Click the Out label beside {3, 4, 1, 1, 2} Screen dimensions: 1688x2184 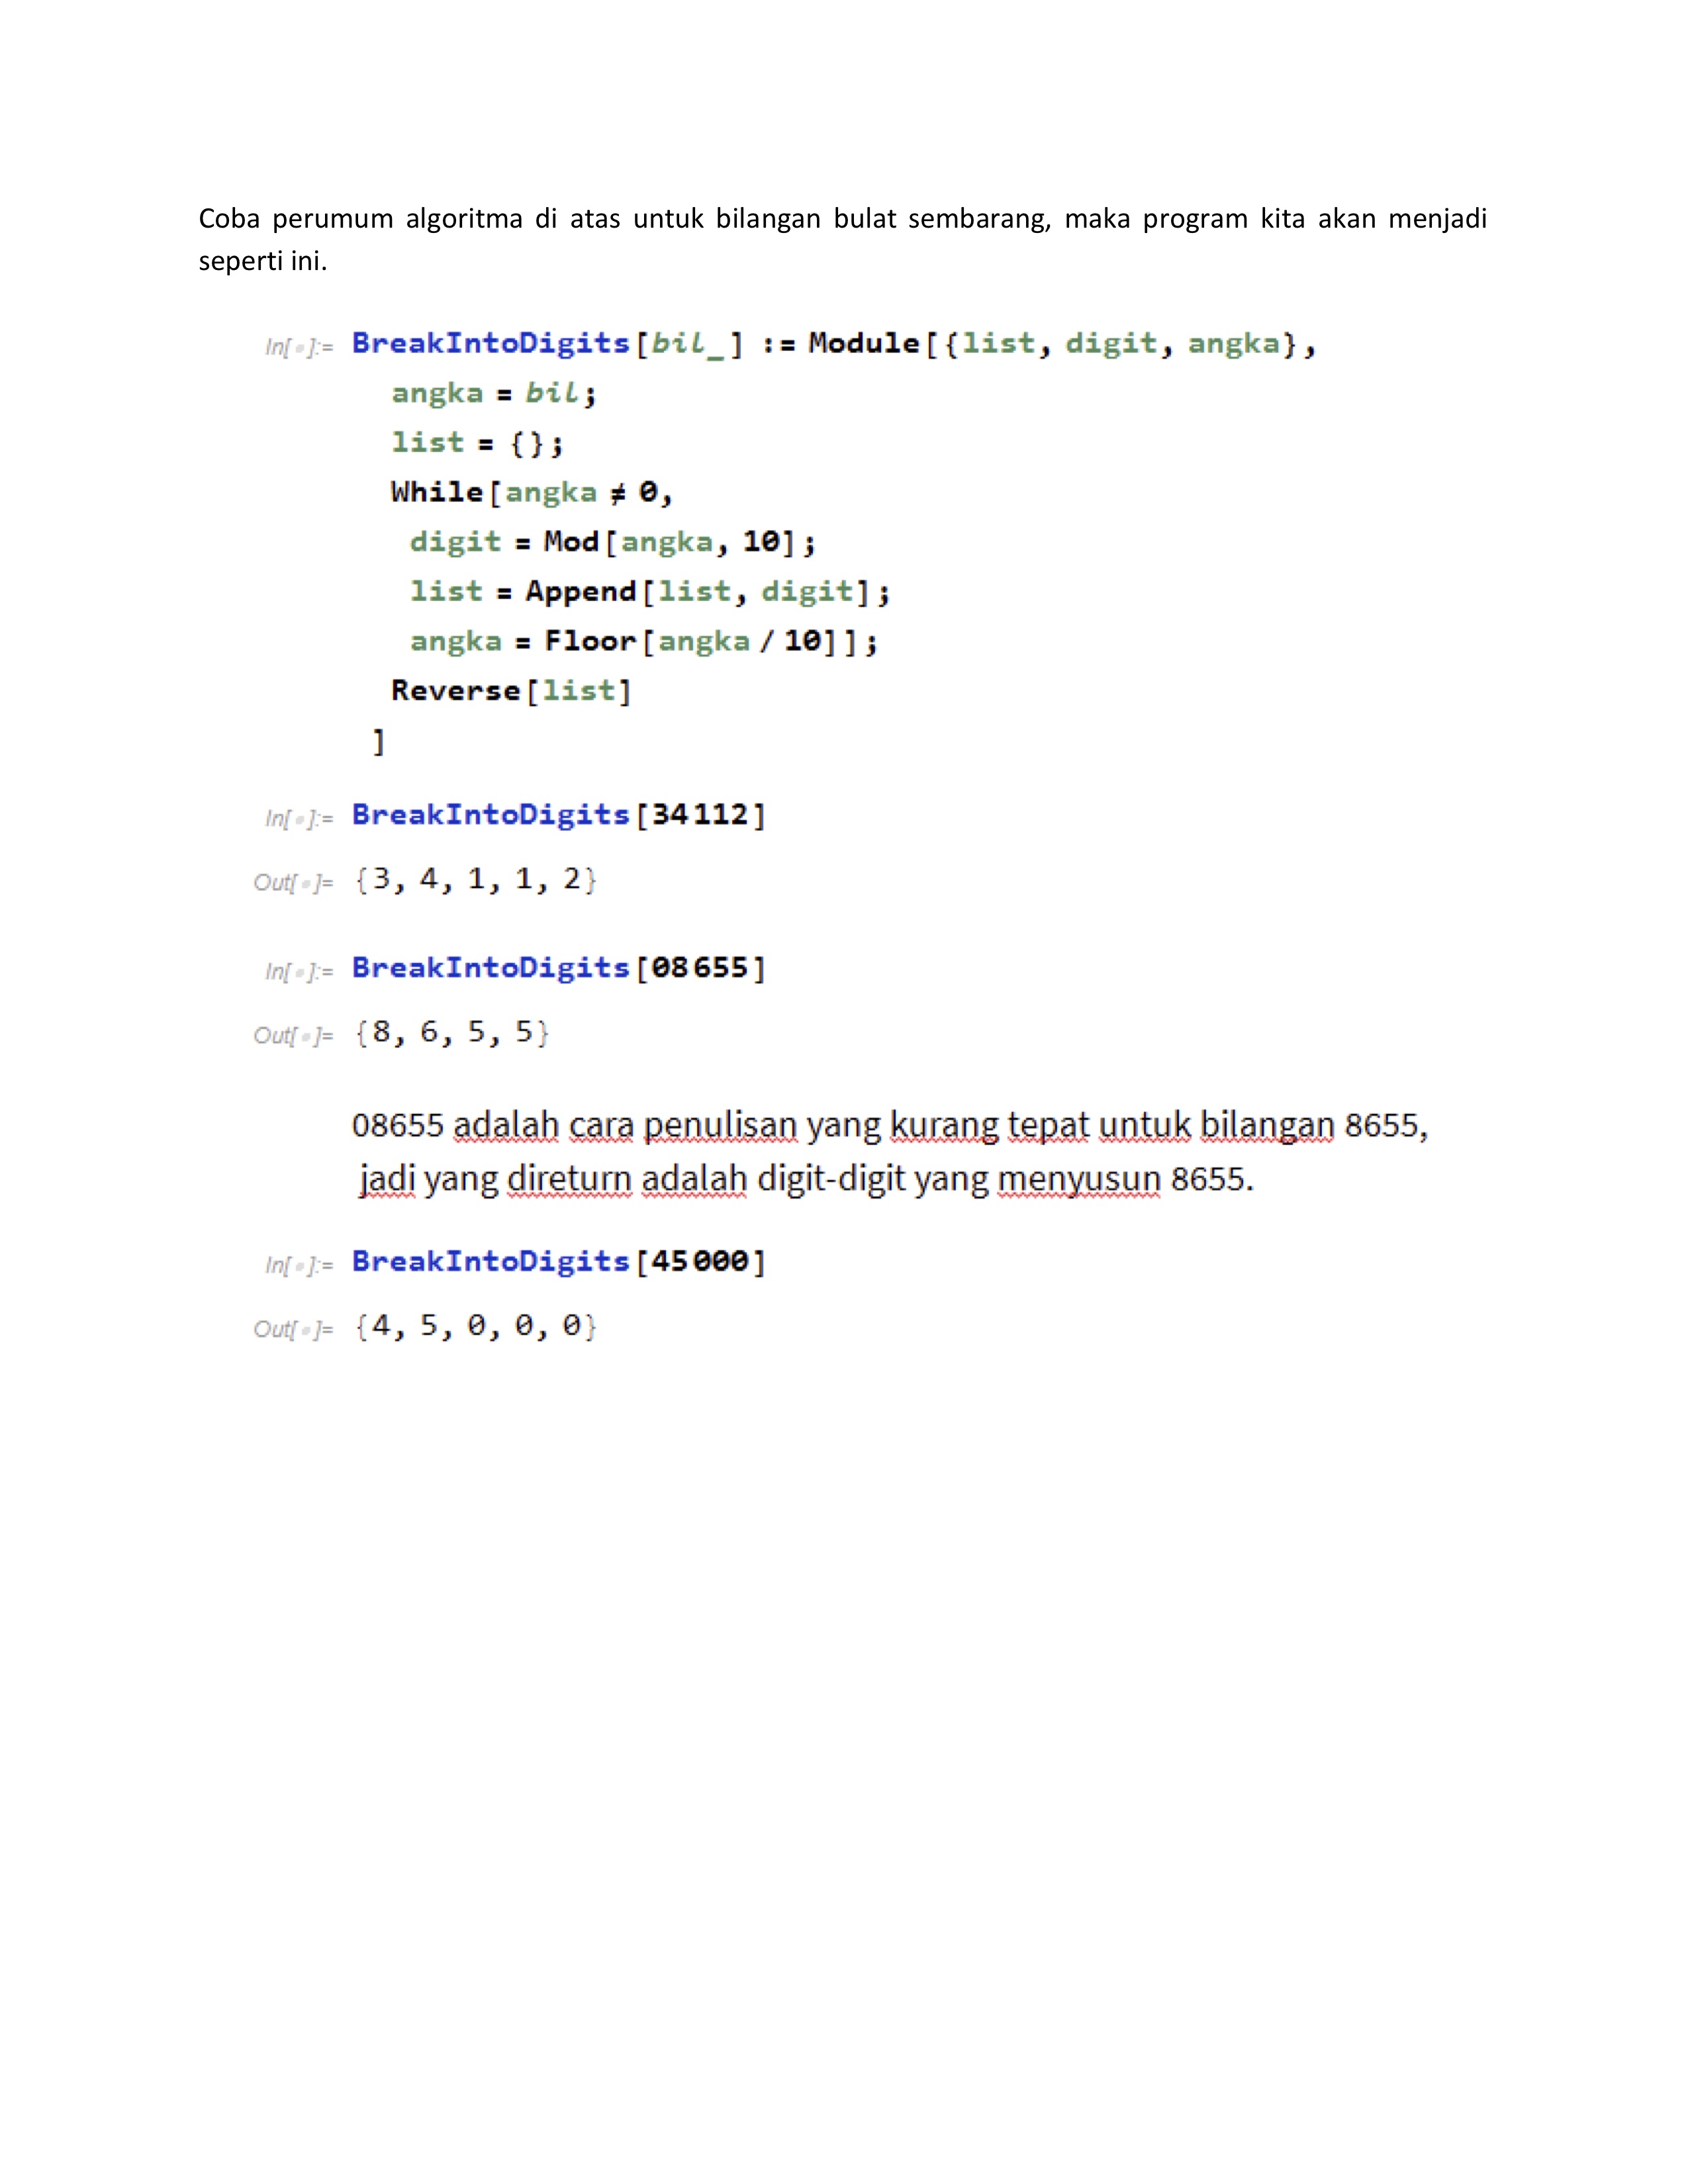click(293, 883)
